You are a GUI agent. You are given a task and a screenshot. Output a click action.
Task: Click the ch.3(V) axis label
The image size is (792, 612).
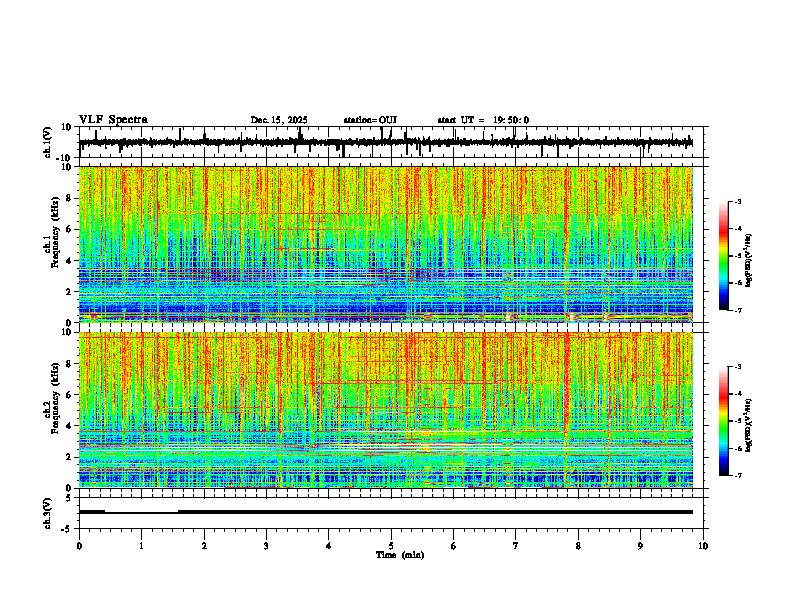click(48, 513)
